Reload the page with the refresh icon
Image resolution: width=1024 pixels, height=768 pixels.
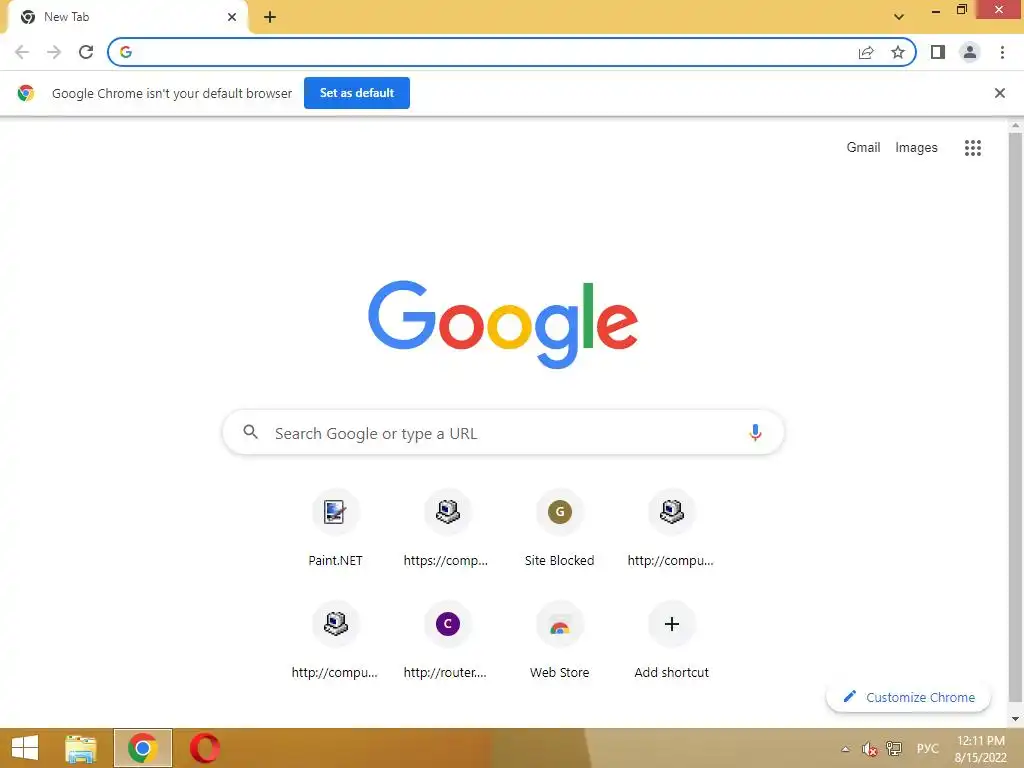[86, 52]
